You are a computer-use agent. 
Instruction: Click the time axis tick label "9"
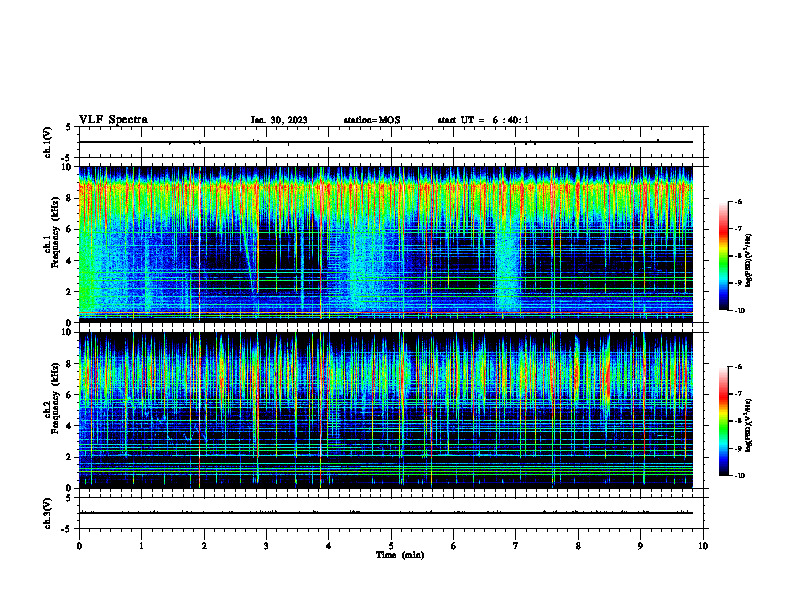[x=640, y=546]
